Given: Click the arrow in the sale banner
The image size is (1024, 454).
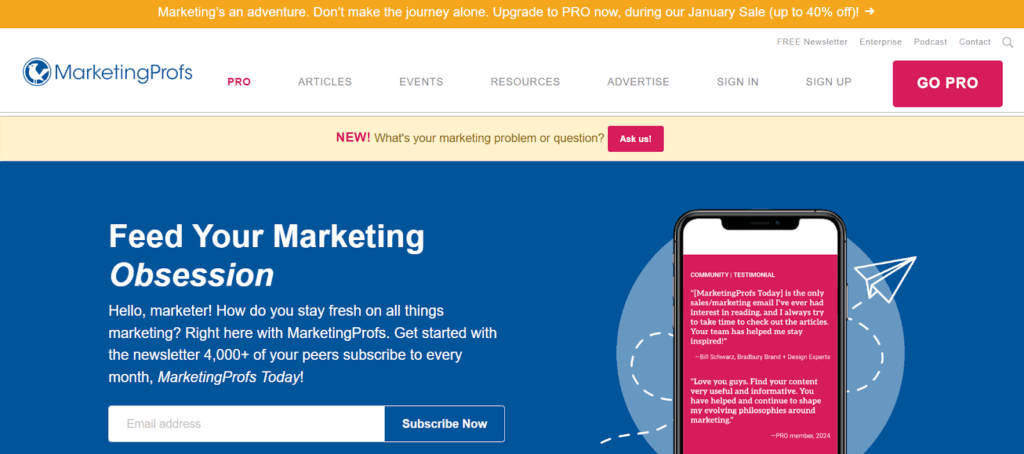Looking at the screenshot, I should point(869,12).
